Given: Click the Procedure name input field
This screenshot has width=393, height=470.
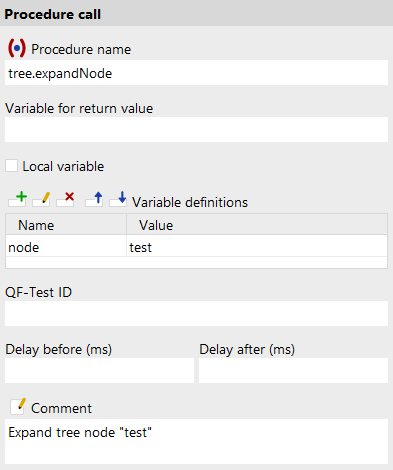Looking at the screenshot, I should [x=196, y=73].
